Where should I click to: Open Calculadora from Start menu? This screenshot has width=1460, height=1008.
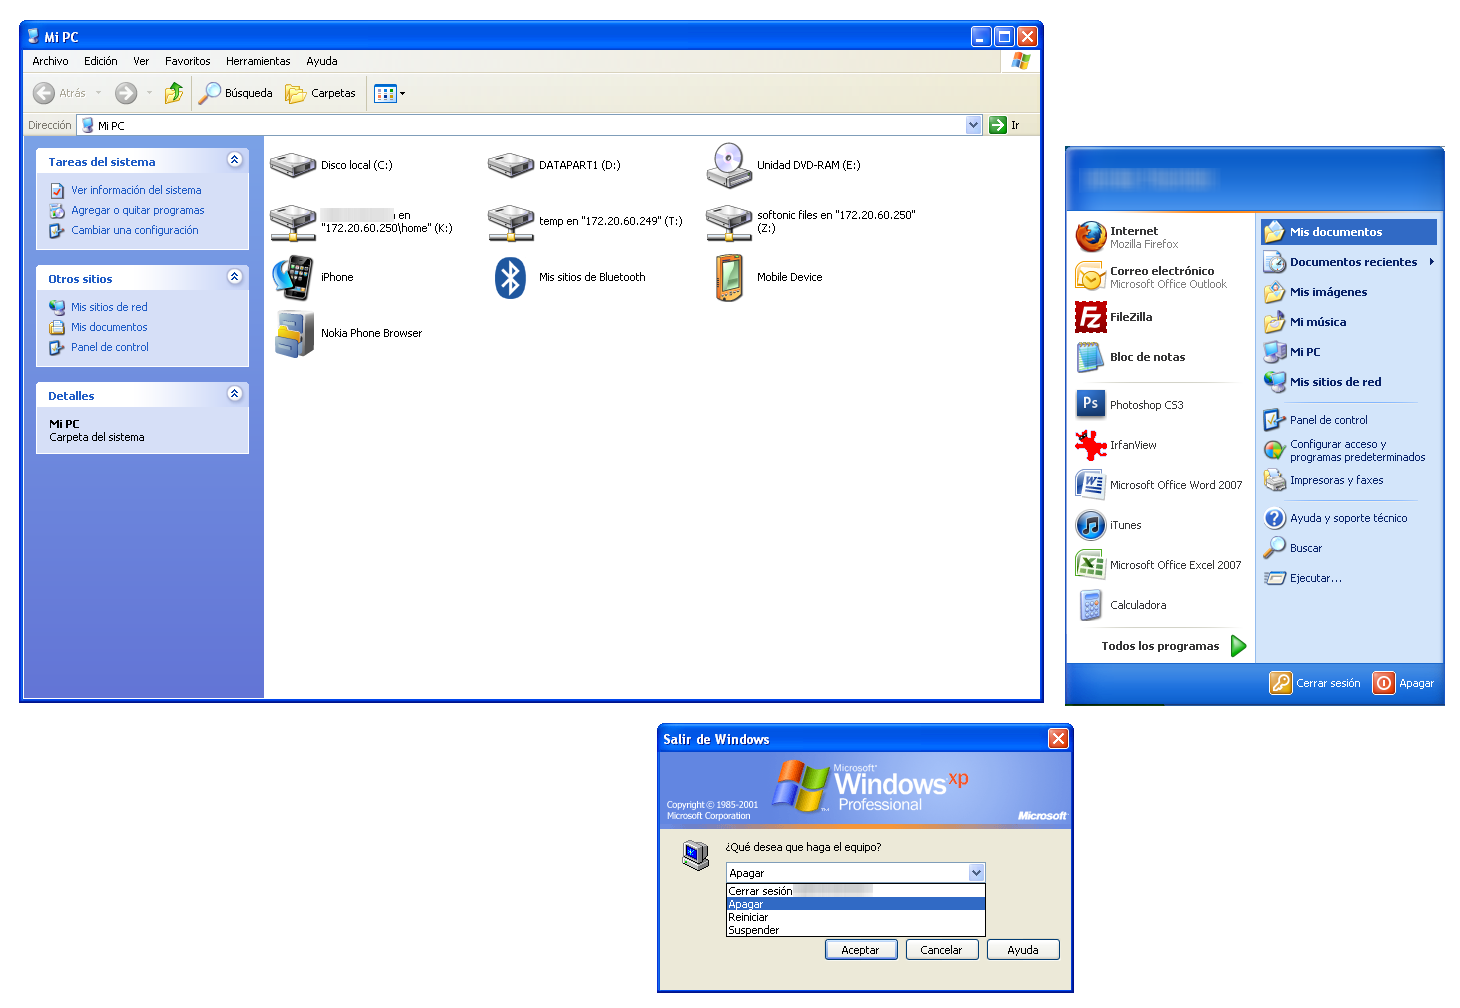(x=1160, y=605)
